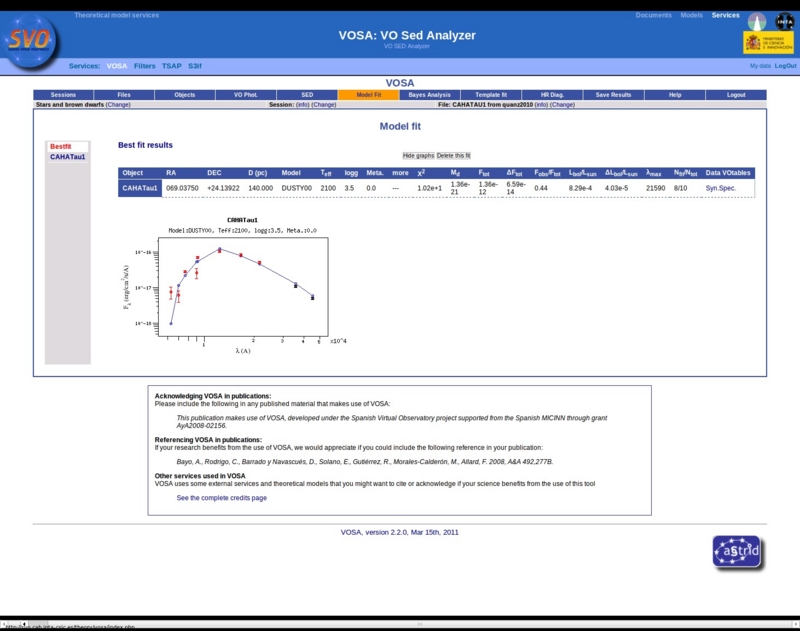Click the Delete this fit button
The height and width of the screenshot is (631, 800).
click(x=454, y=156)
